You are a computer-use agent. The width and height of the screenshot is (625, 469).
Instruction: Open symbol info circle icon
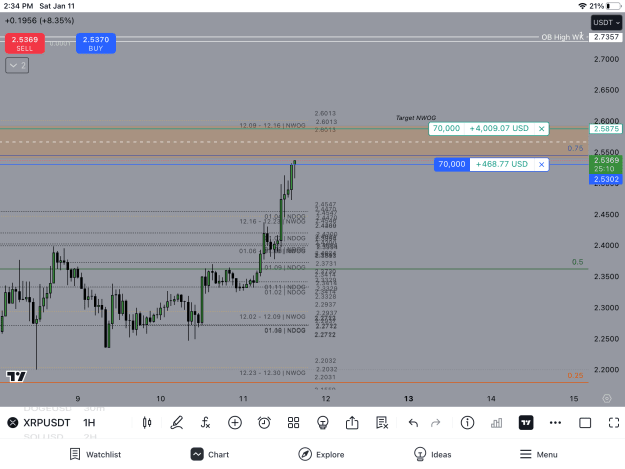tap(467, 423)
